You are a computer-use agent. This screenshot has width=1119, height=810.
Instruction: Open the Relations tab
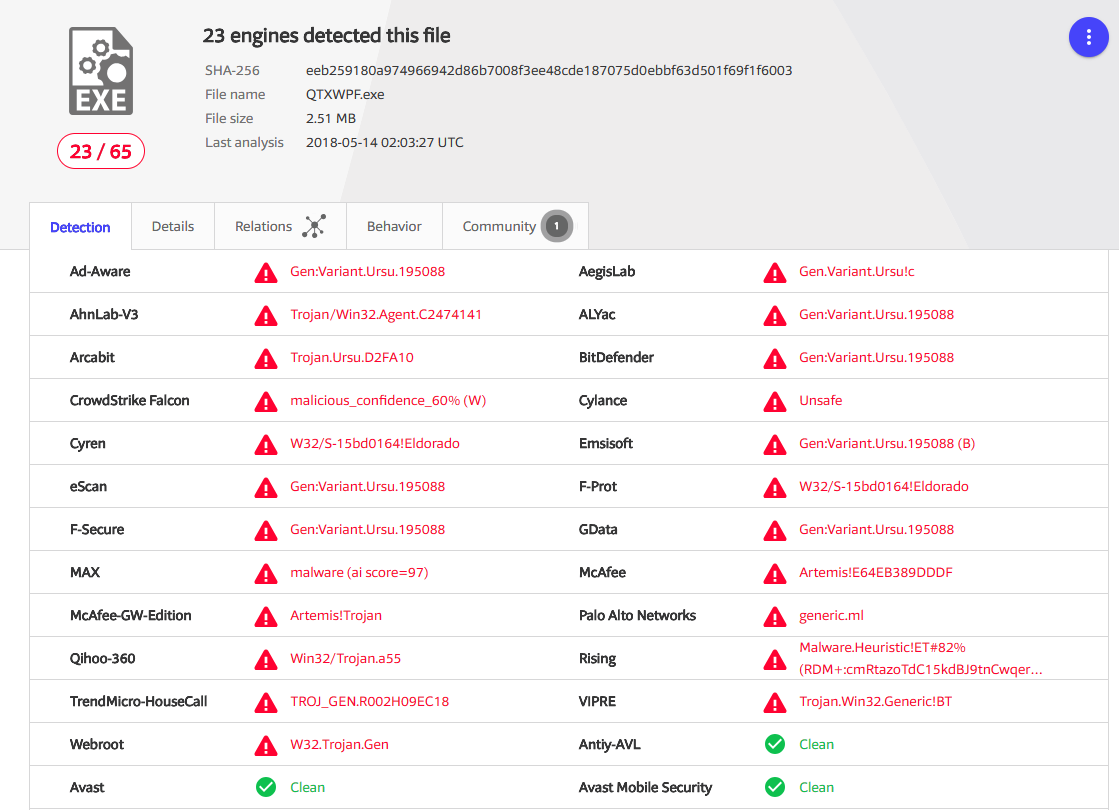tap(280, 226)
